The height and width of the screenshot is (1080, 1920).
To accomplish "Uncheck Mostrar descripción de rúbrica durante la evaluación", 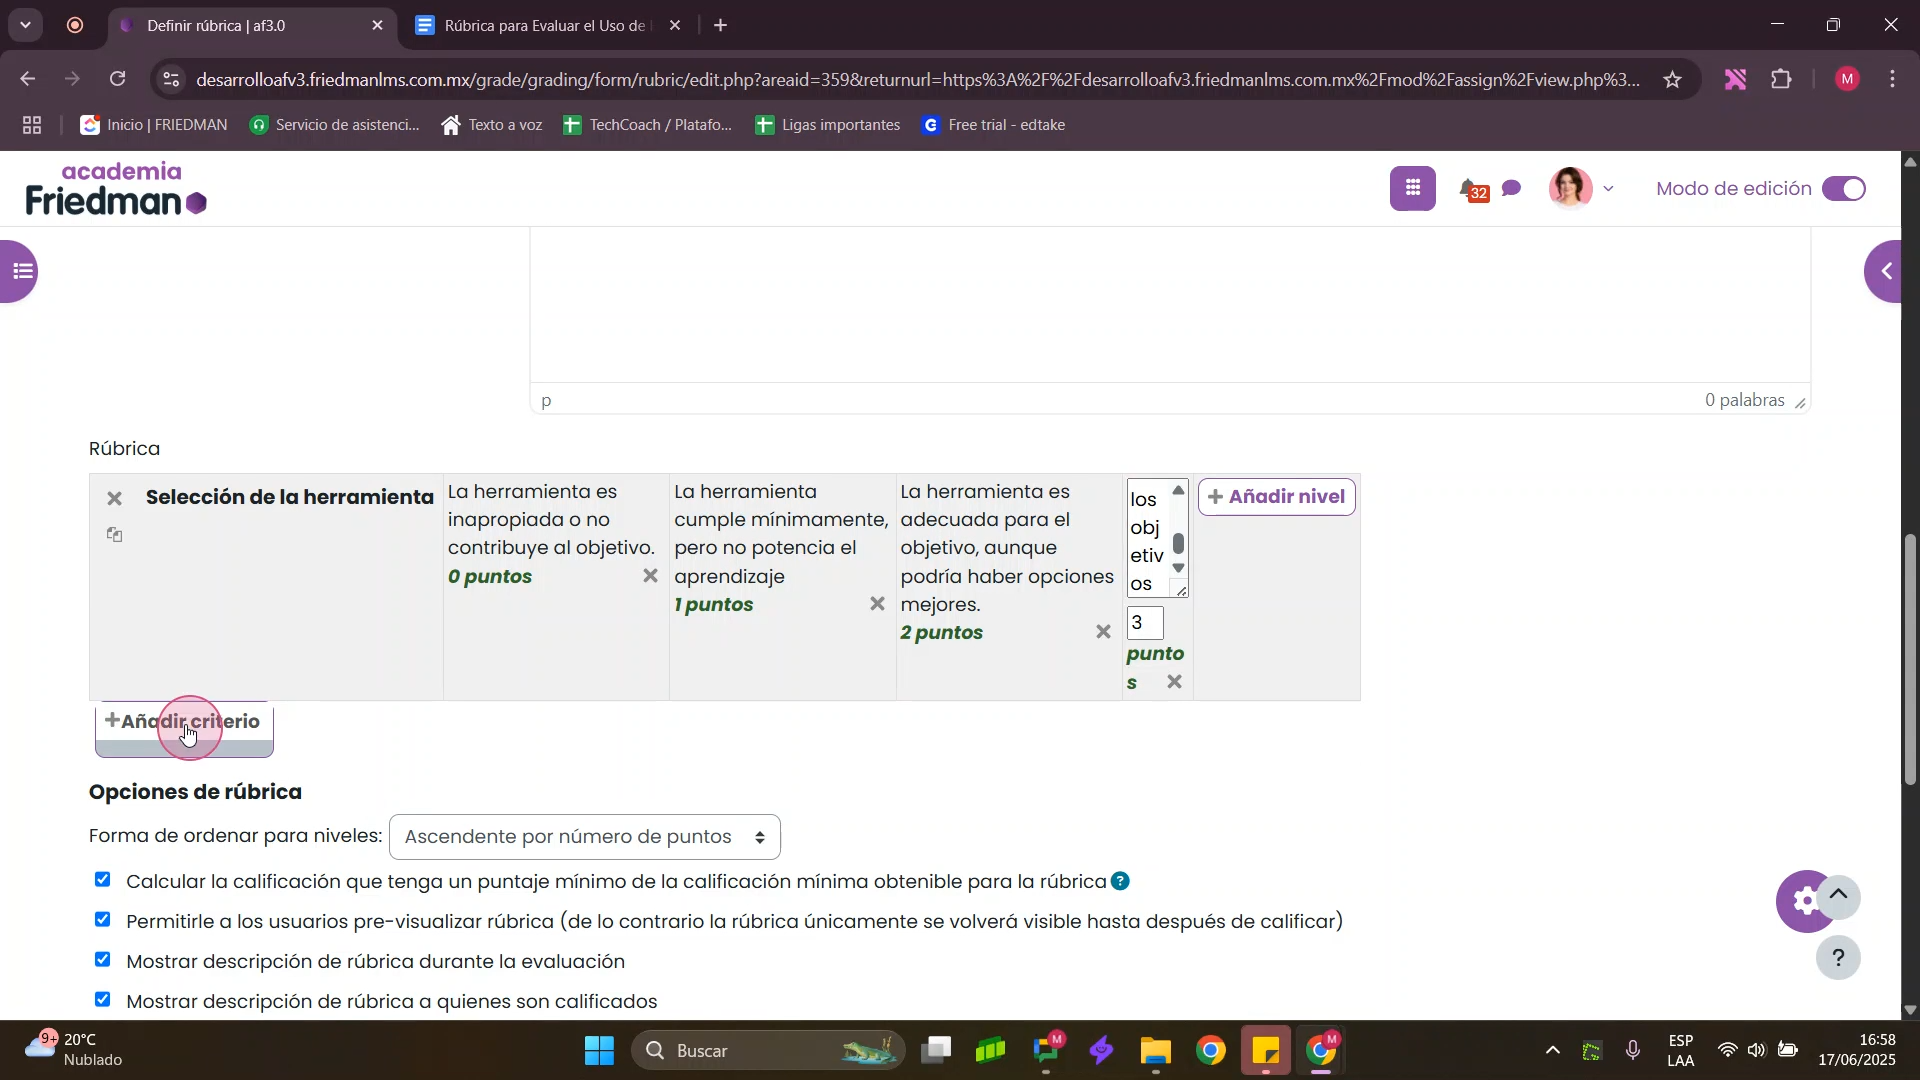I will tap(103, 960).
